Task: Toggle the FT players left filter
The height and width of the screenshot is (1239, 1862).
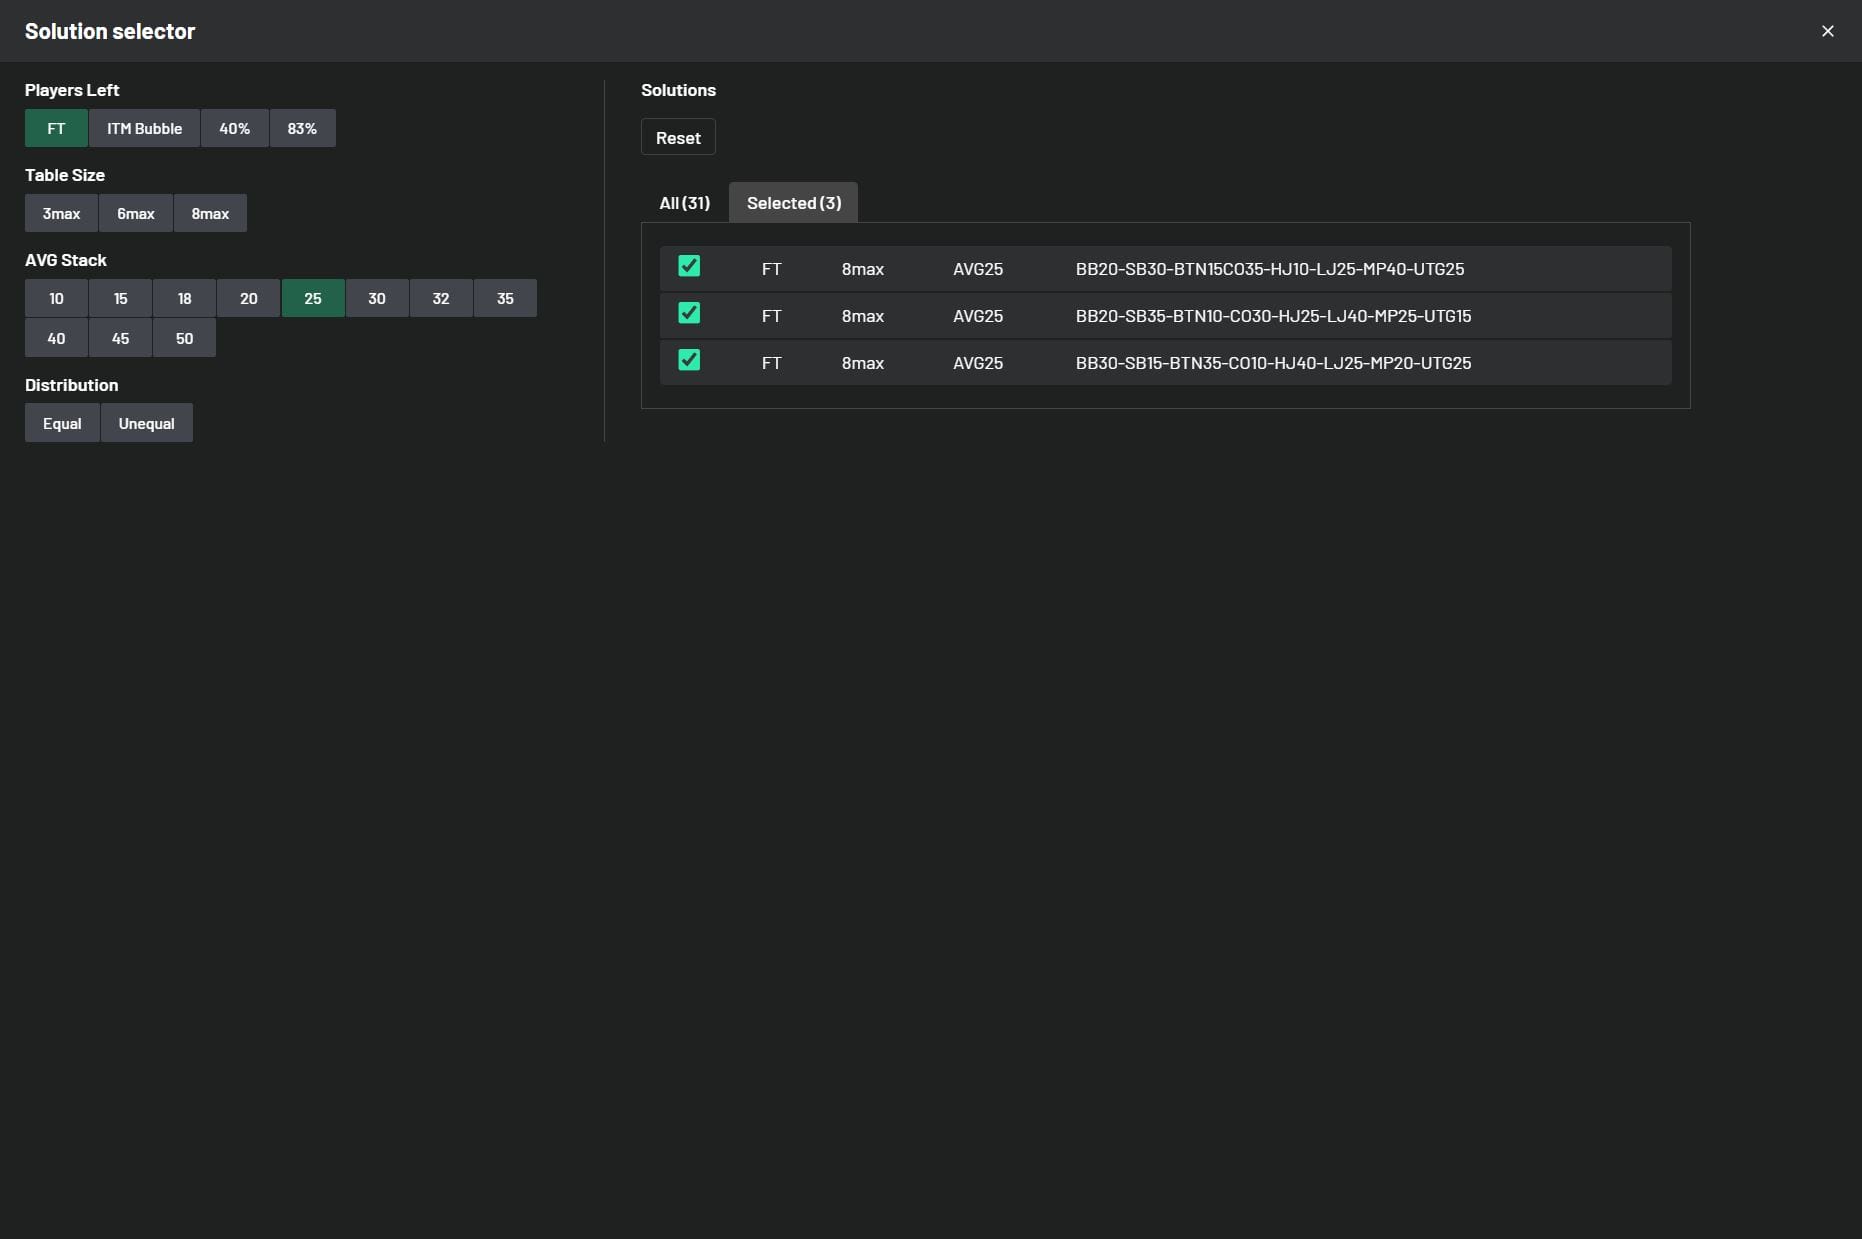Action: 56,129
